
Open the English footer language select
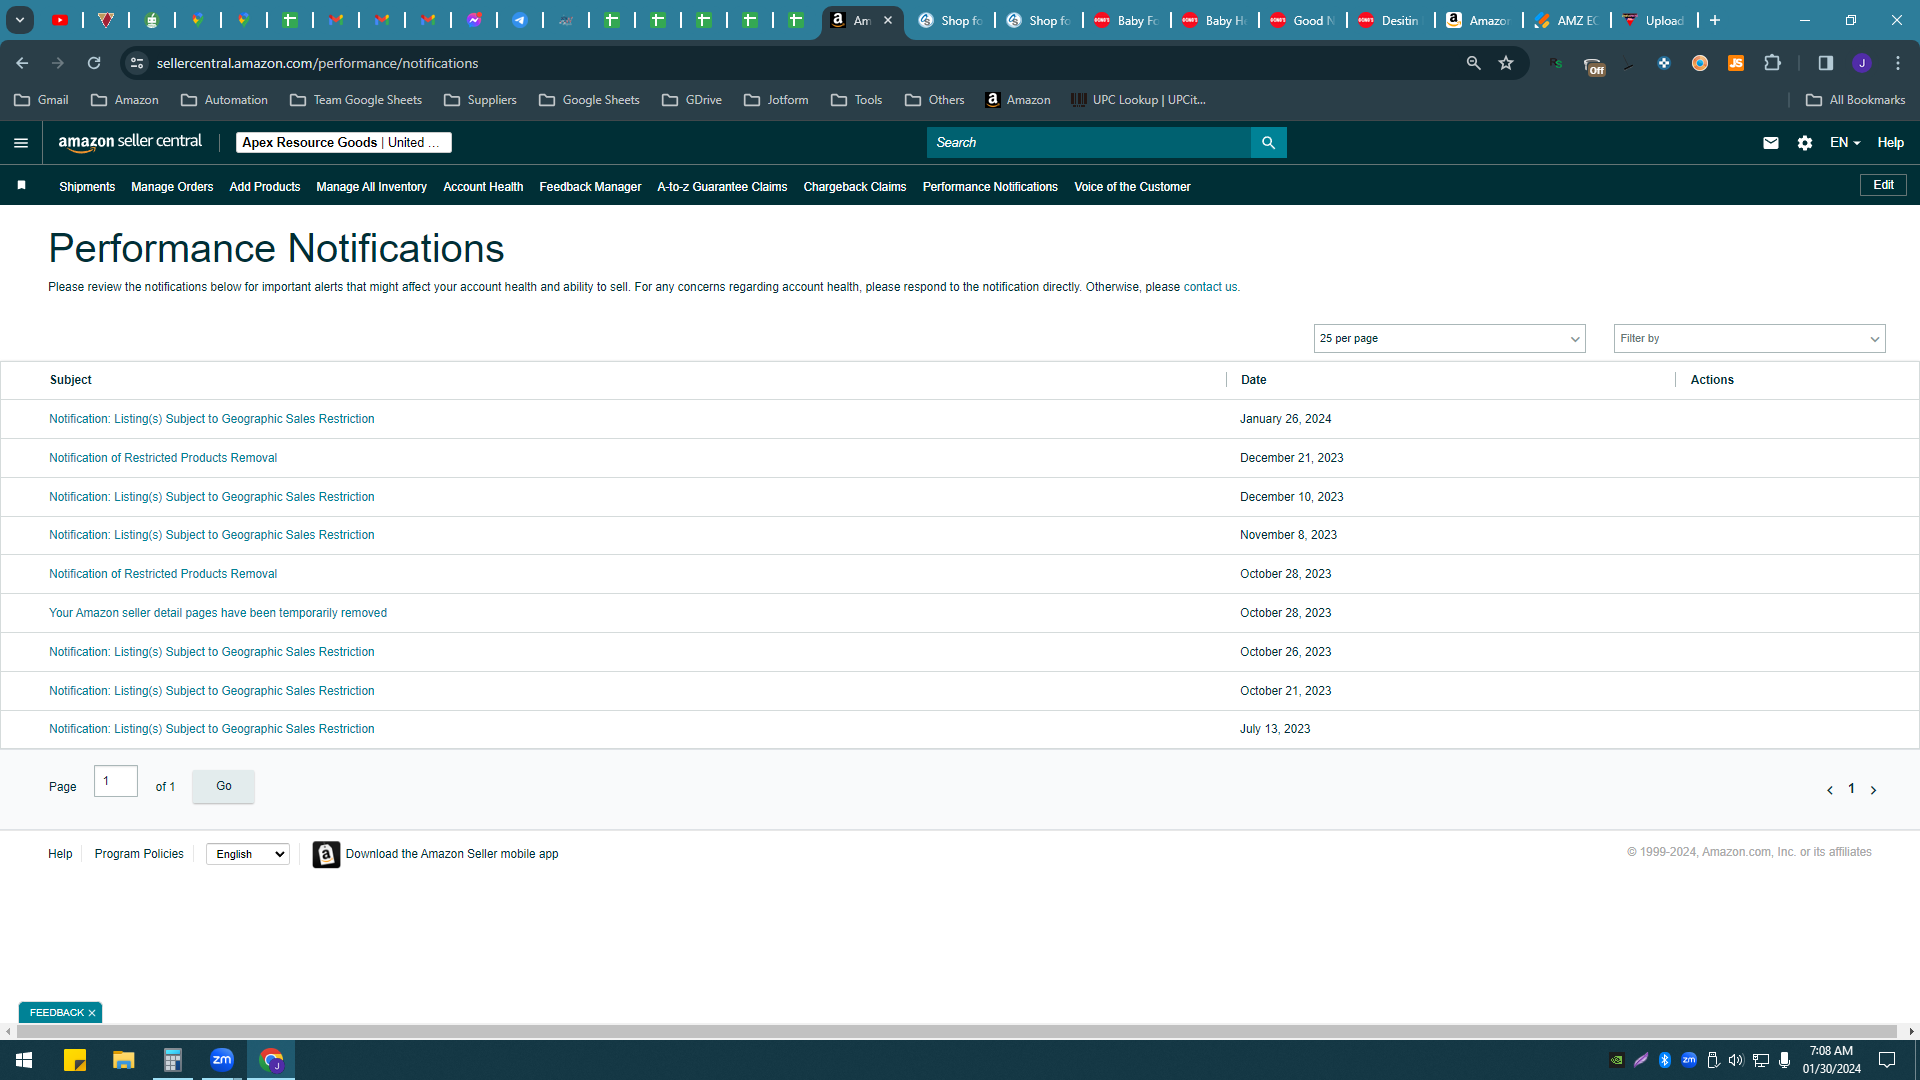[248, 854]
